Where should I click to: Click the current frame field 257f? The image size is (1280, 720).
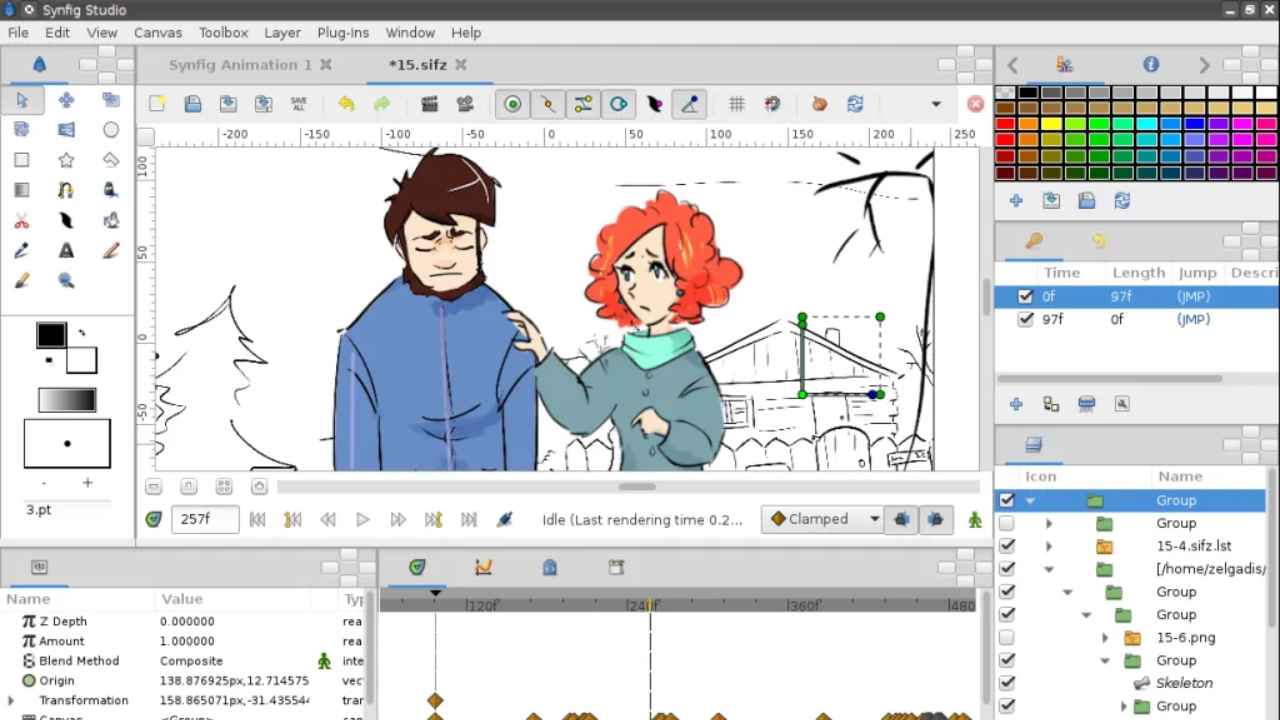coord(205,519)
